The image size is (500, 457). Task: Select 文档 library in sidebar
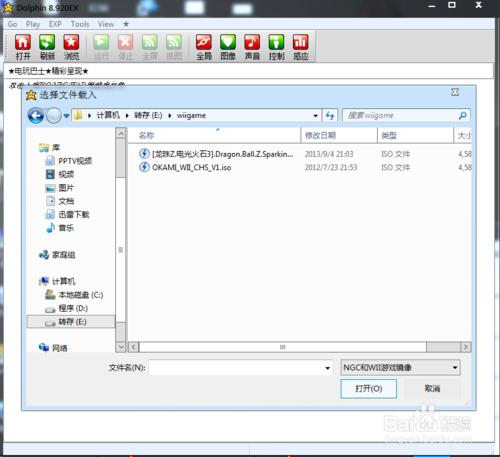pyautogui.click(x=60, y=201)
